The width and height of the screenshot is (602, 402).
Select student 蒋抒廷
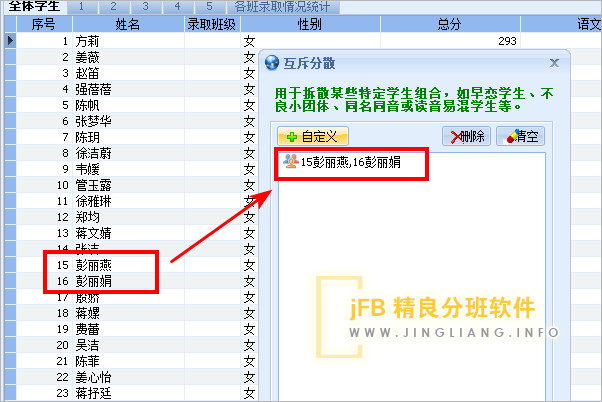[x=93, y=393]
